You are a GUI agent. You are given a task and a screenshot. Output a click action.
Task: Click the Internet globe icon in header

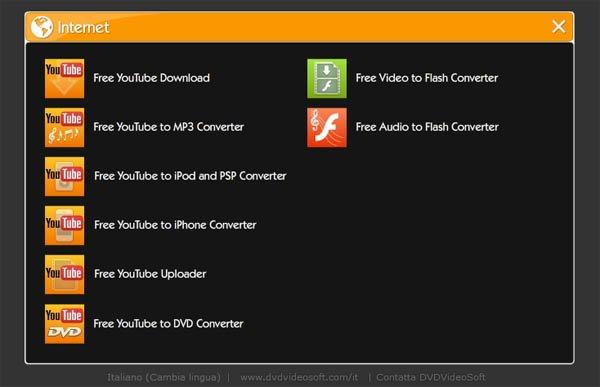[42, 27]
